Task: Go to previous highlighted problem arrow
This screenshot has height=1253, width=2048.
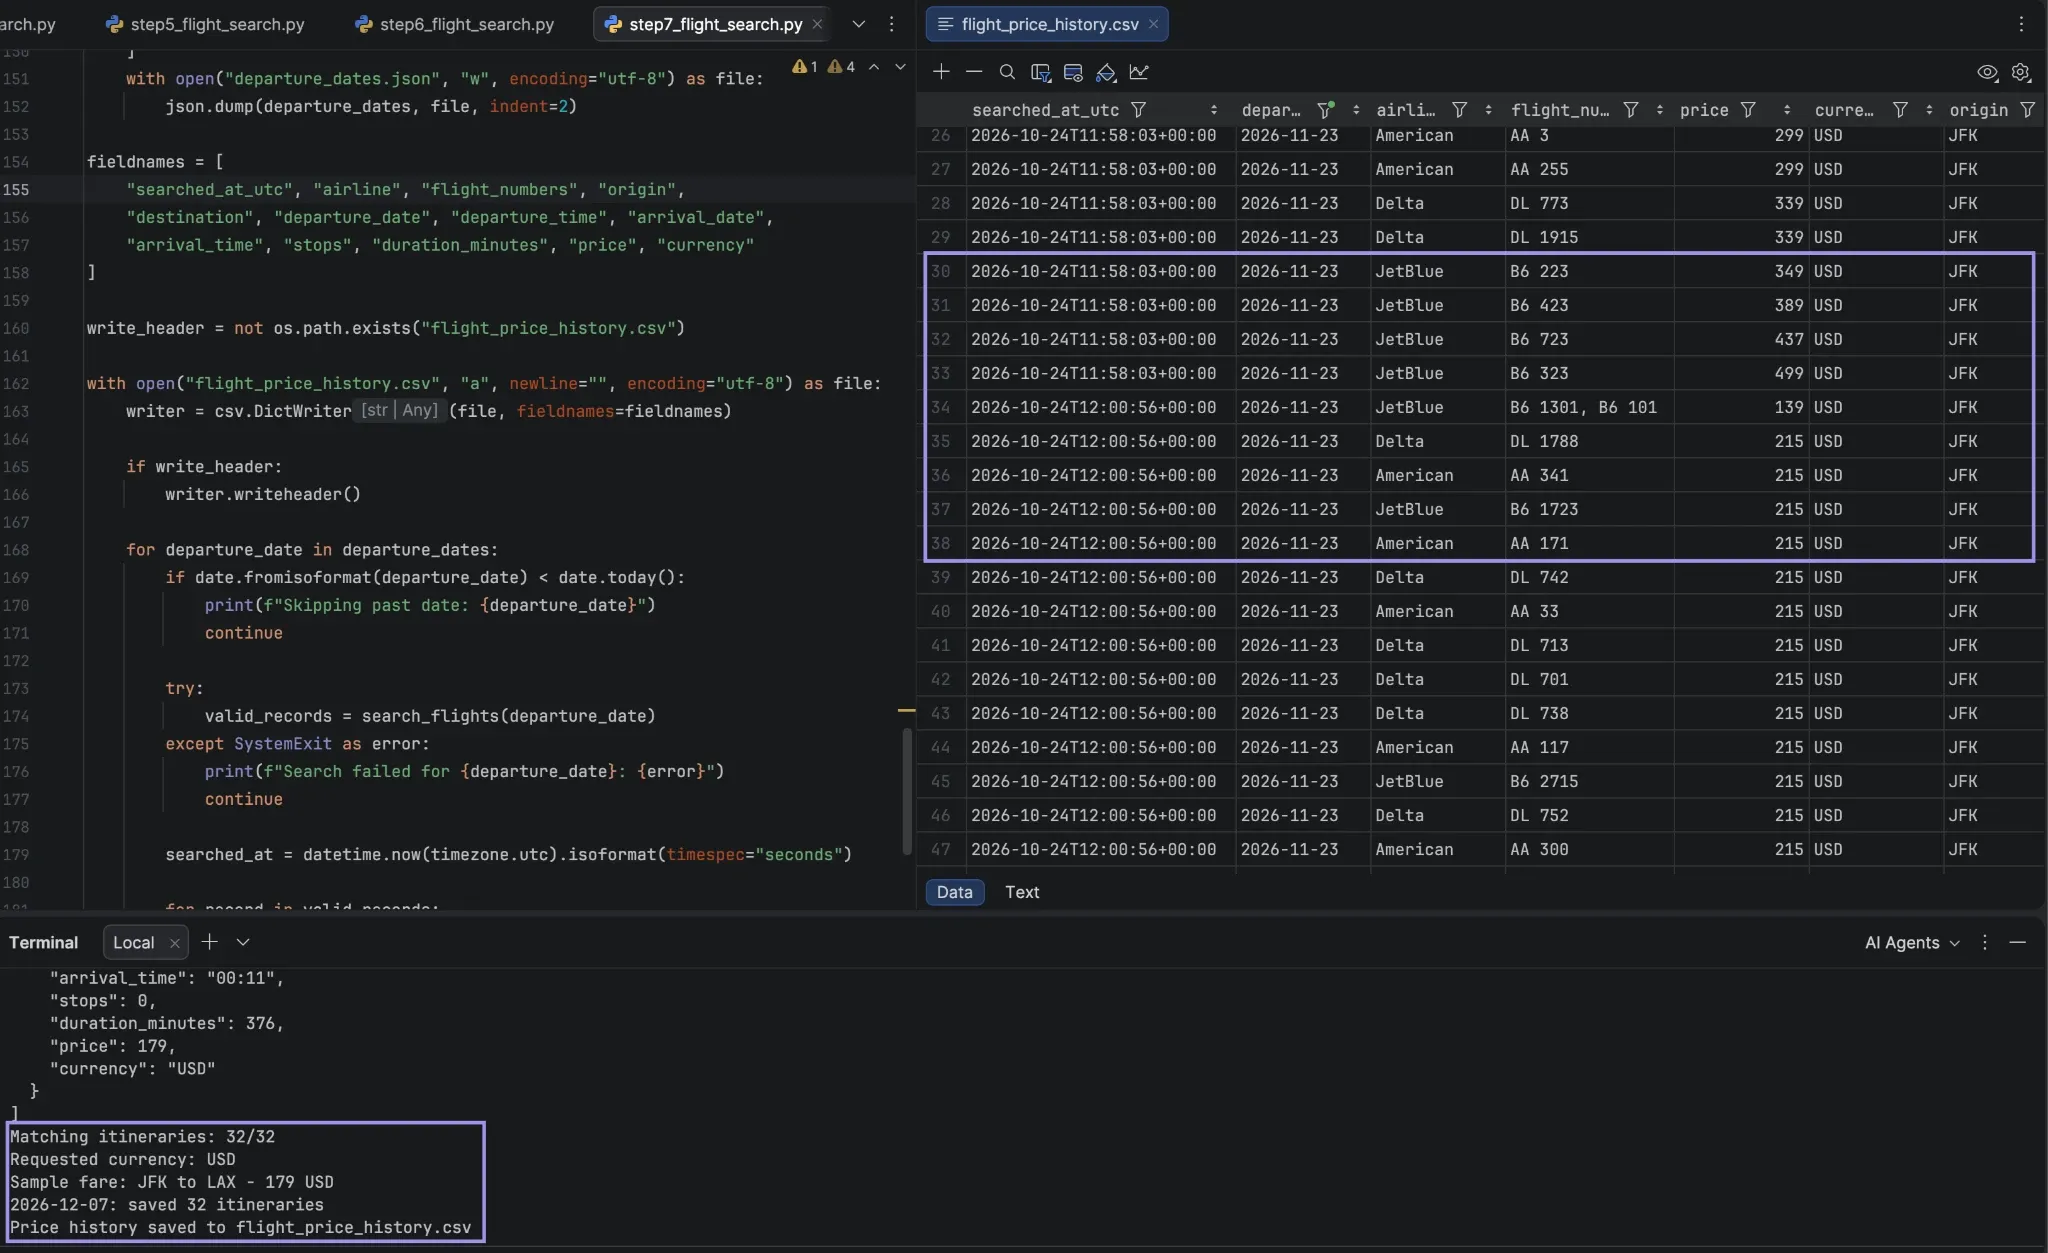Action: (873, 67)
